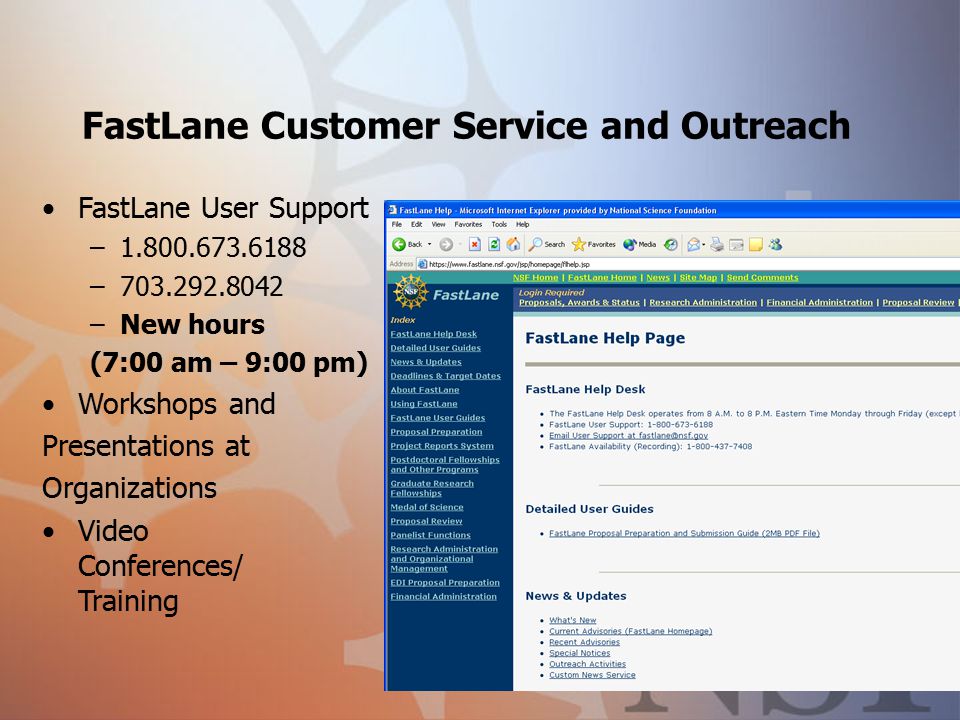Click the Back arrow in Internet Explorer
Image resolution: width=960 pixels, height=720 pixels.
point(399,244)
